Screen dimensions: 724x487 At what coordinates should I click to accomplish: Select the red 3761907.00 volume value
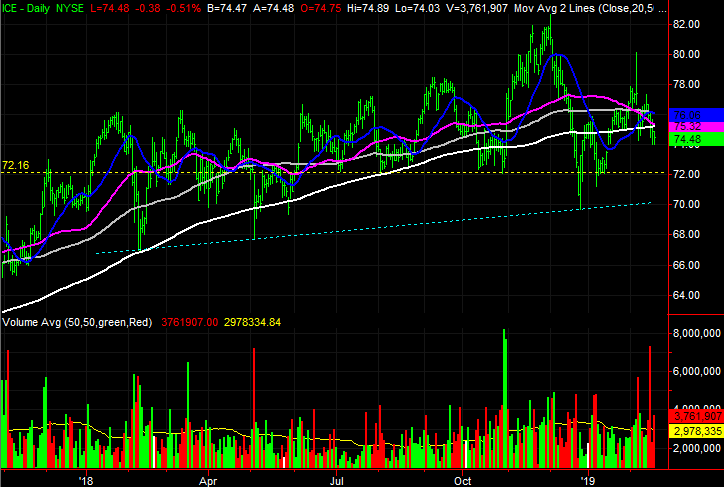click(190, 322)
